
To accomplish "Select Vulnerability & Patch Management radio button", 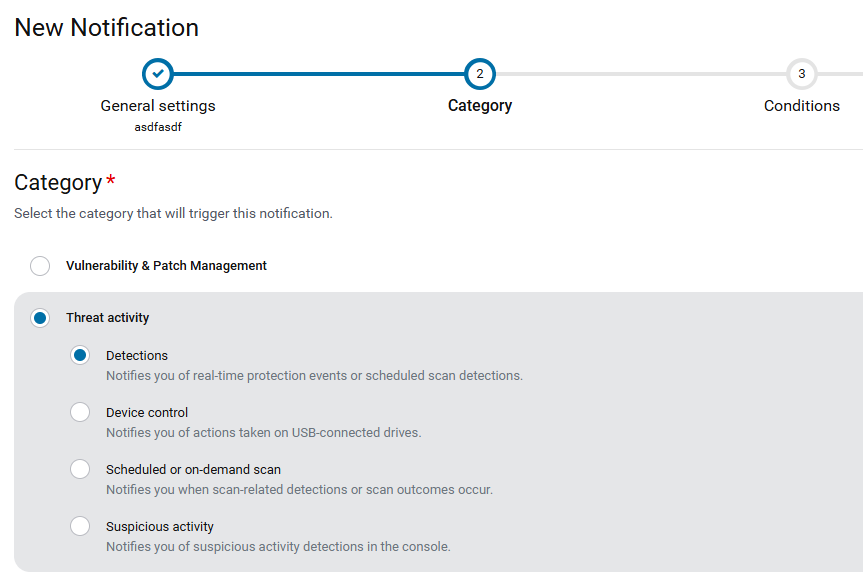I will pos(40,266).
